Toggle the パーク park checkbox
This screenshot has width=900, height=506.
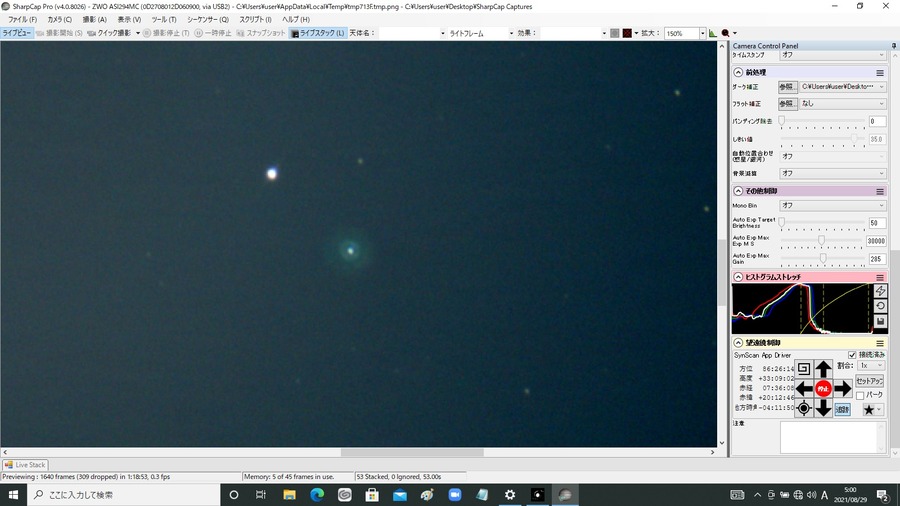click(860, 395)
